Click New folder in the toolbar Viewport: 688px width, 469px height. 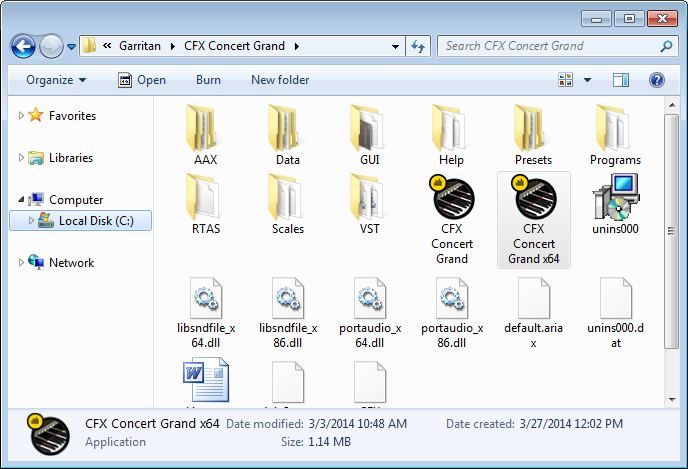click(280, 80)
